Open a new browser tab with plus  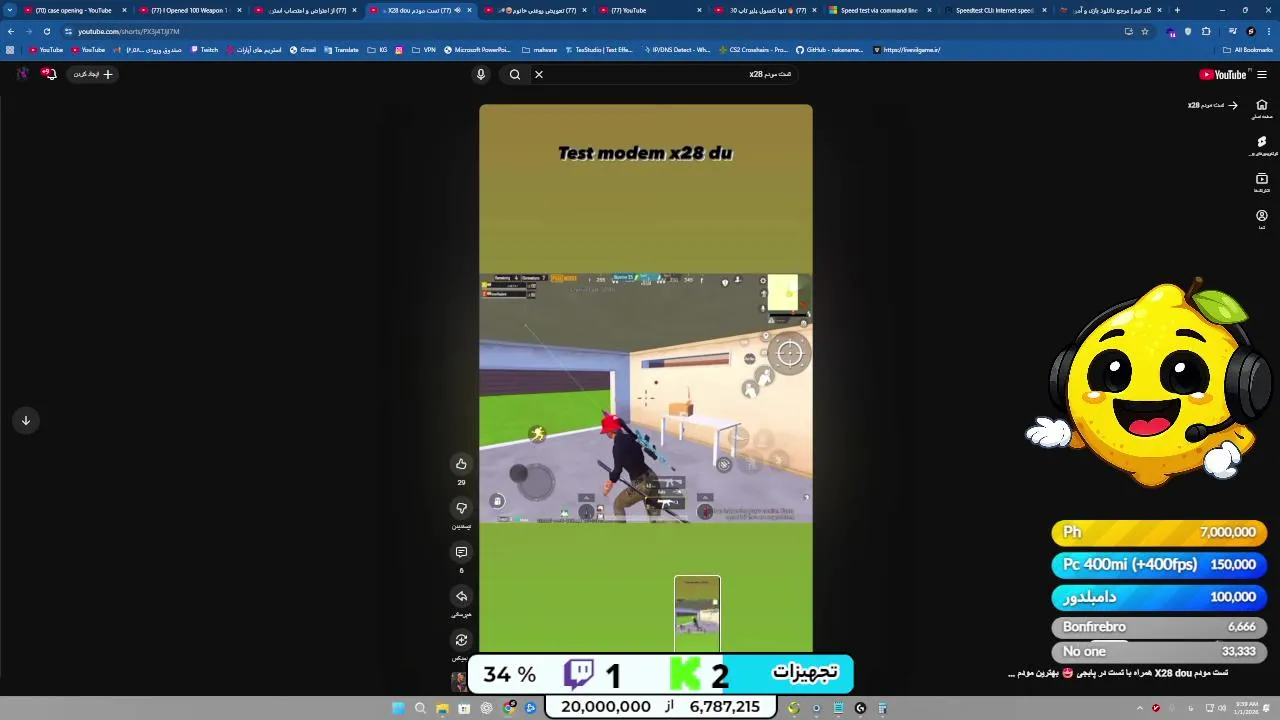tap(1177, 10)
